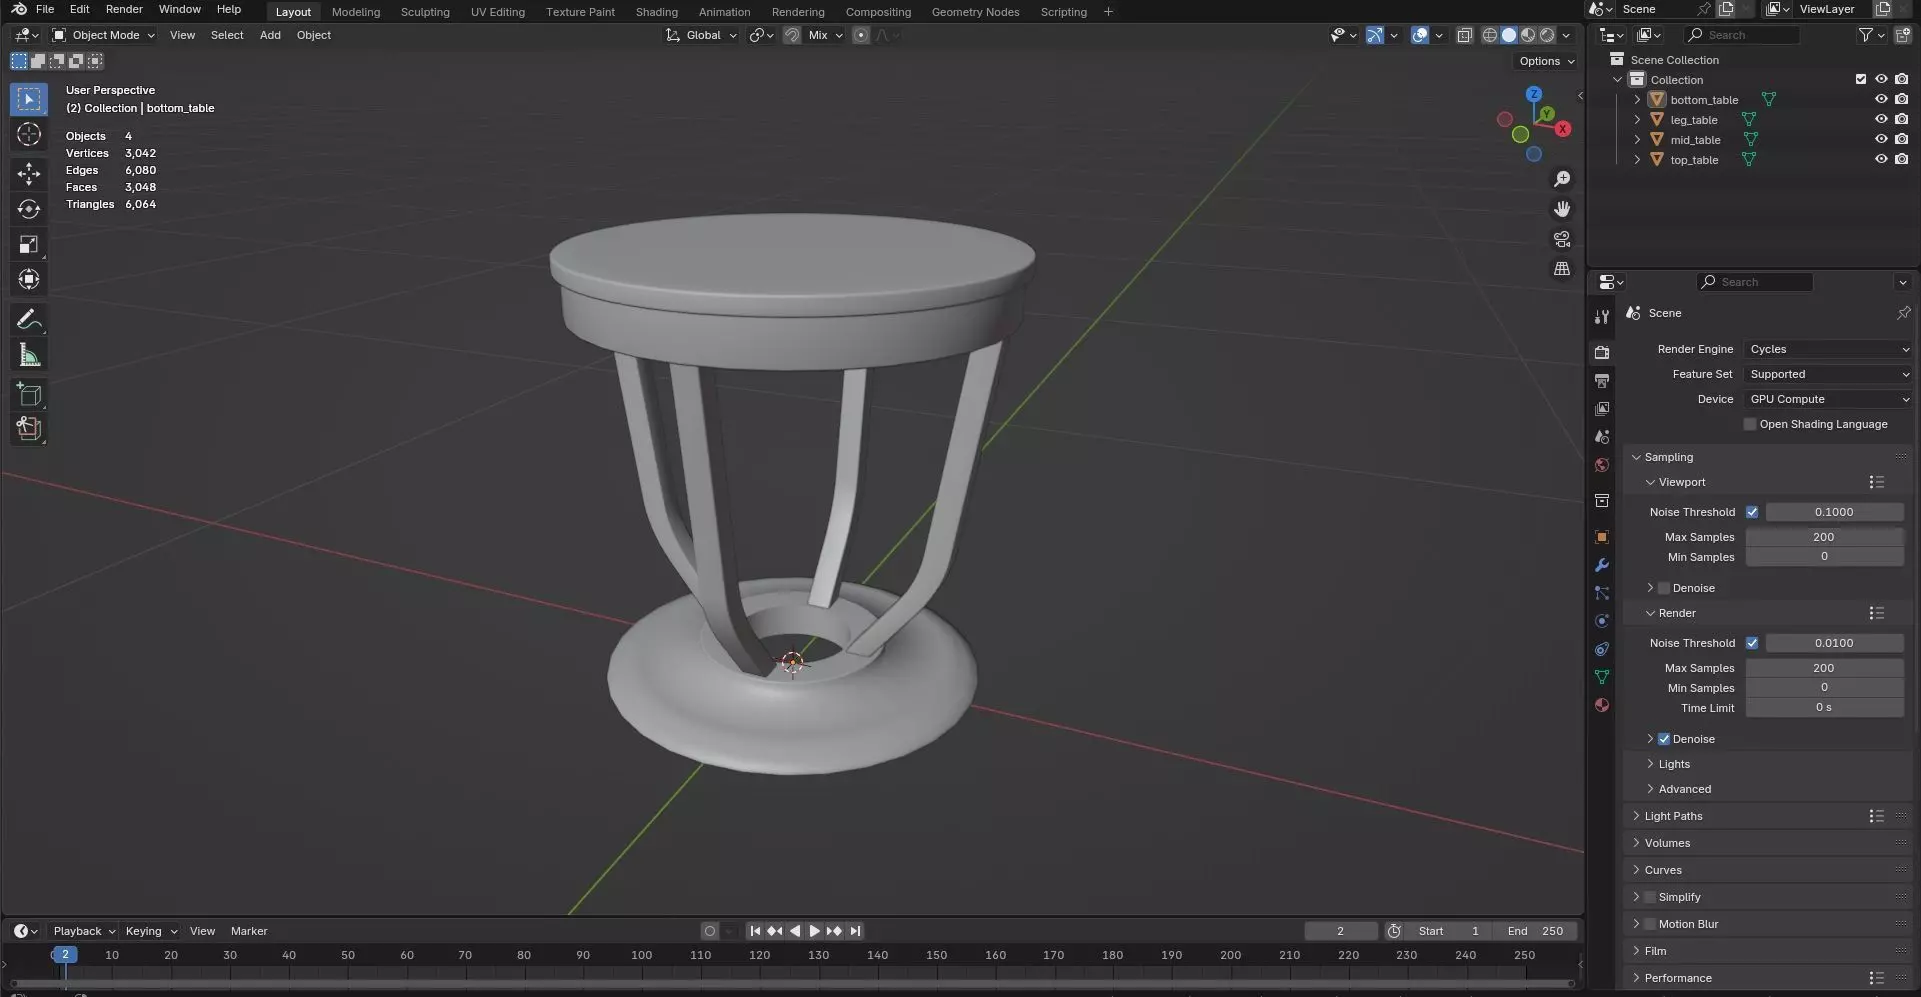Enable the Viewport Denoise checkbox

click(x=1664, y=588)
